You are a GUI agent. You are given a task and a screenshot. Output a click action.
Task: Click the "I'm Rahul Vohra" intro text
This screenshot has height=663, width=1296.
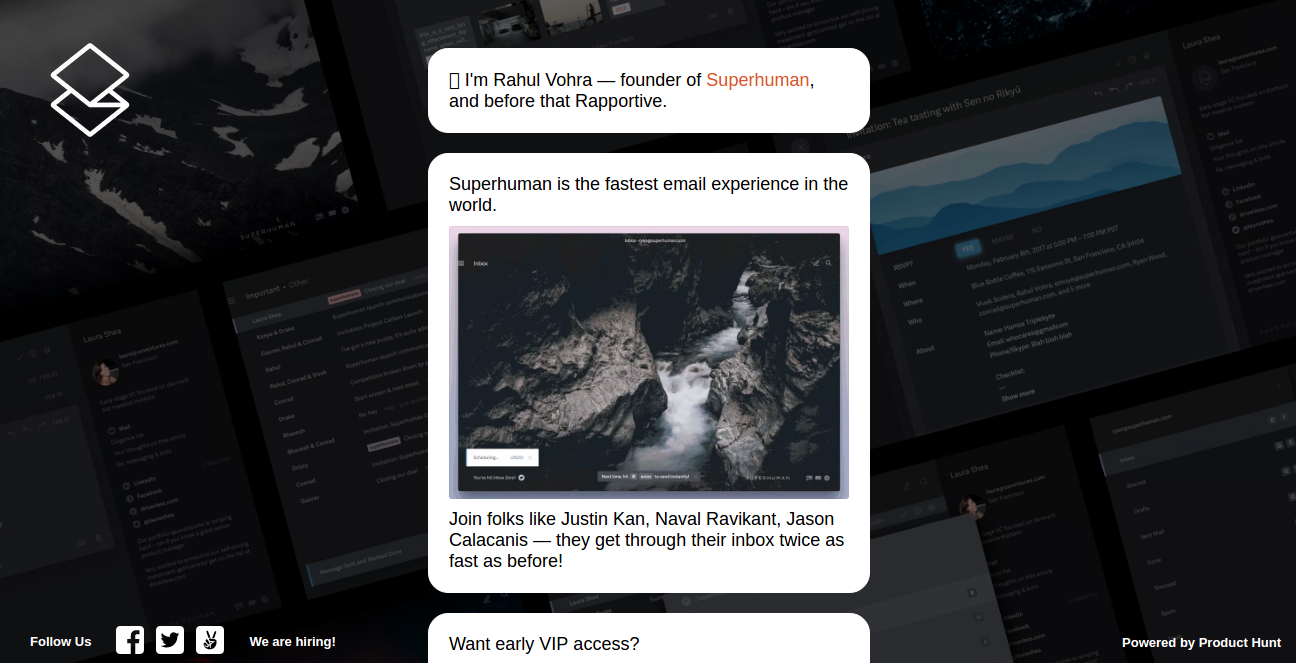(632, 90)
